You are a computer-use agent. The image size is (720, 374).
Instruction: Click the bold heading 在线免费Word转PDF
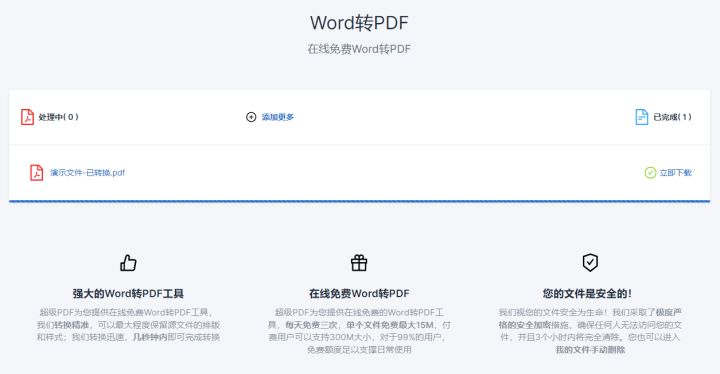359,294
